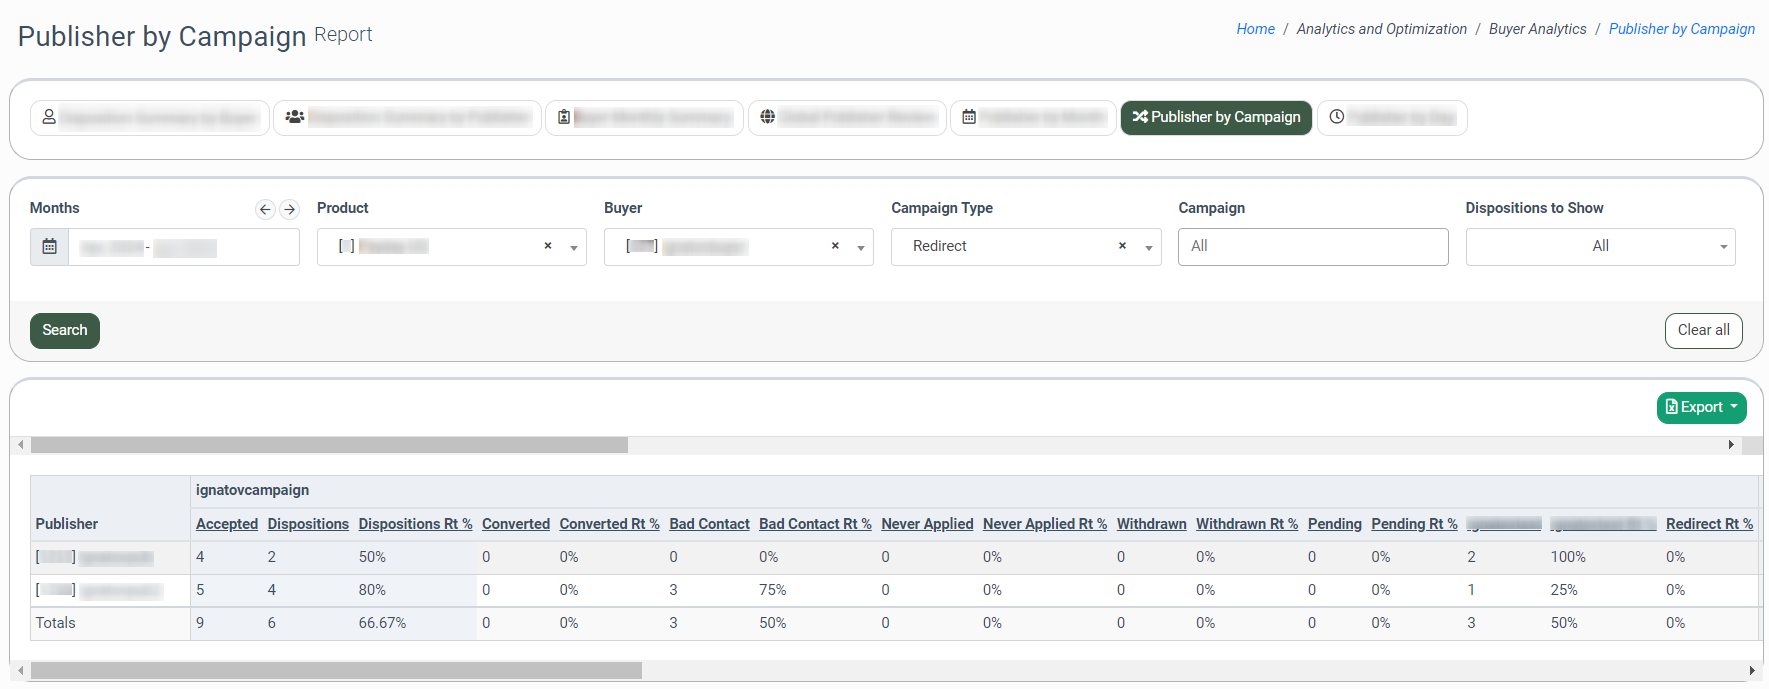
Task: Go to previous month using left arrow
Action: (265, 209)
